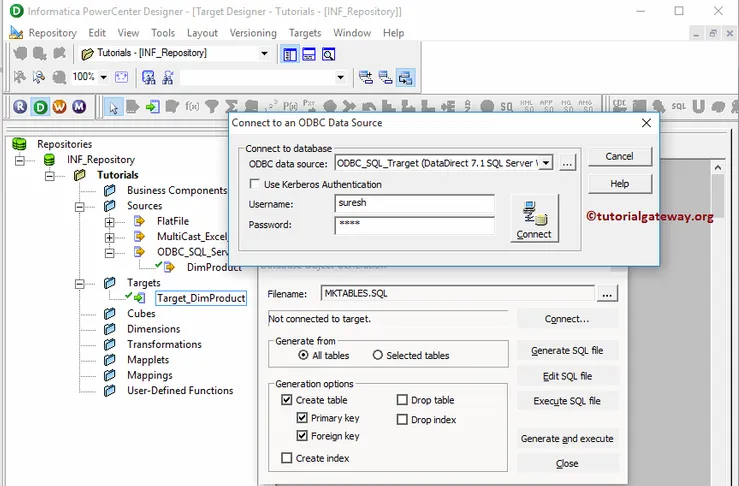Collapse the Tutorials folder node
Image resolution: width=739 pixels, height=486 pixels.
(49, 176)
